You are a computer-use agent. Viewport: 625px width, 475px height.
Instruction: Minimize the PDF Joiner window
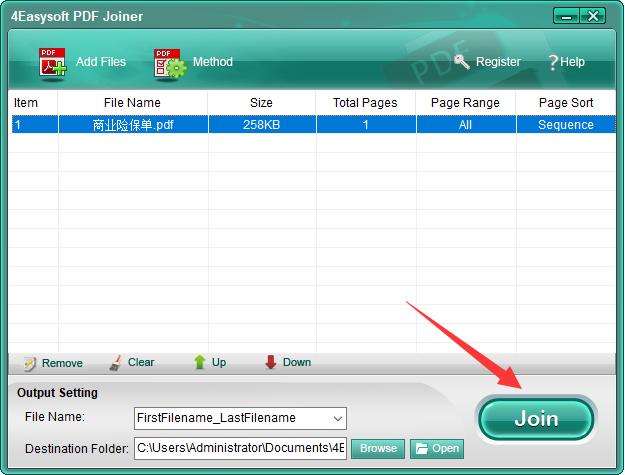(x=566, y=16)
